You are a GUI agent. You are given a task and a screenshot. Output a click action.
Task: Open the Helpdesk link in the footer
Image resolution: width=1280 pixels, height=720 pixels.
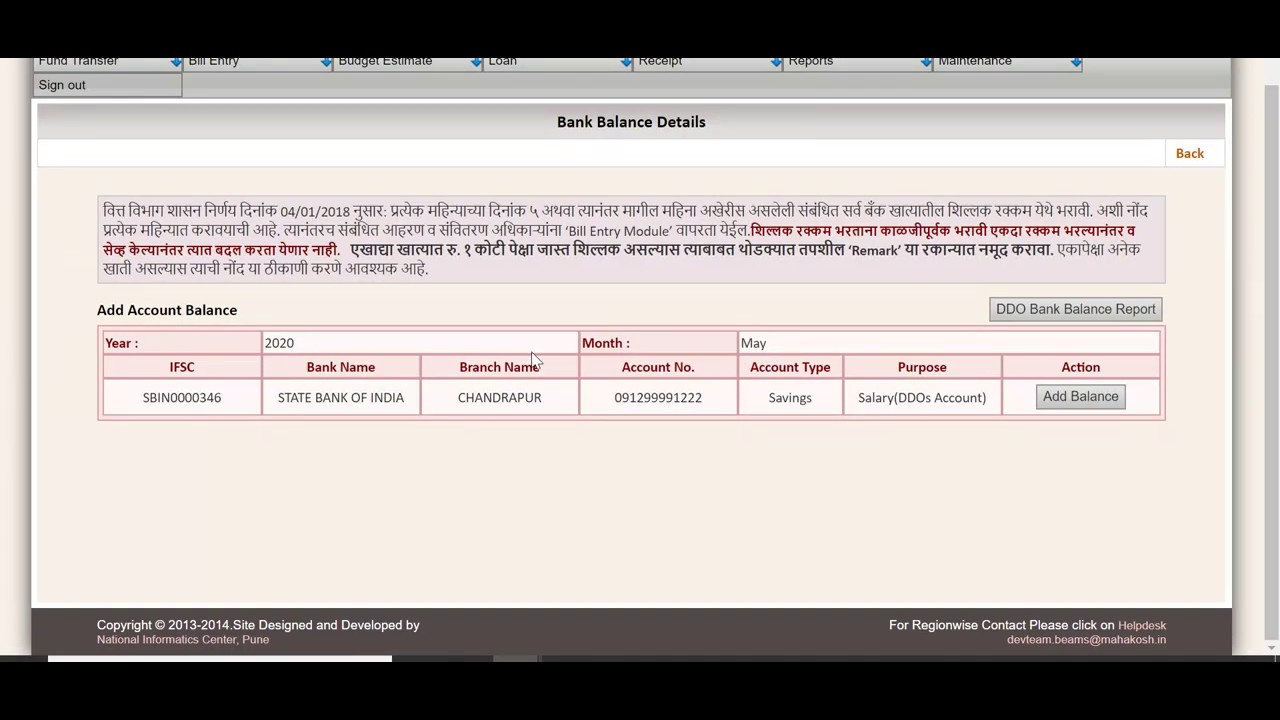point(1142,625)
